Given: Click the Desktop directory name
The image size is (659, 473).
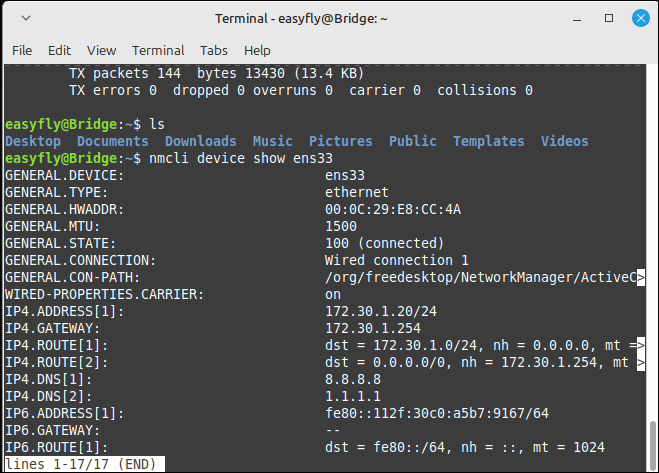Looking at the screenshot, I should [x=33, y=141].
